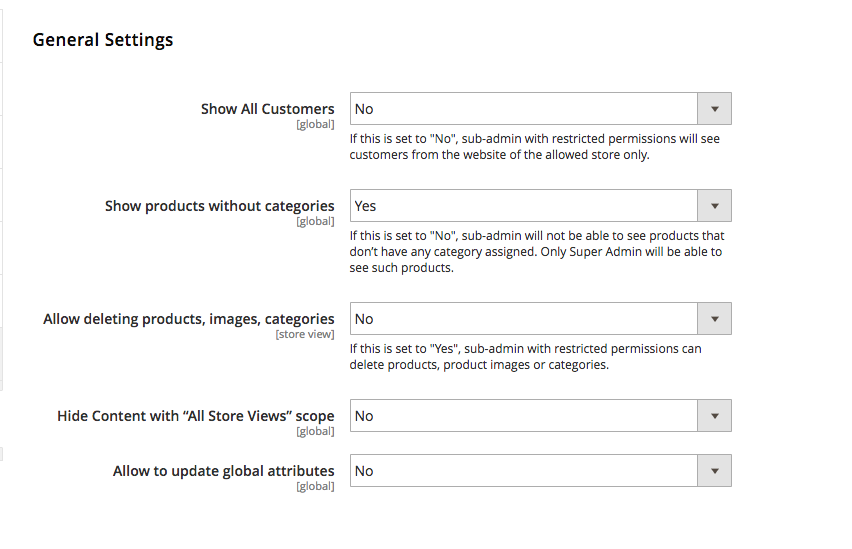Viewport: 852px width, 549px height.
Task: Click the Show All Customers dropdown arrow
Action: click(714, 109)
